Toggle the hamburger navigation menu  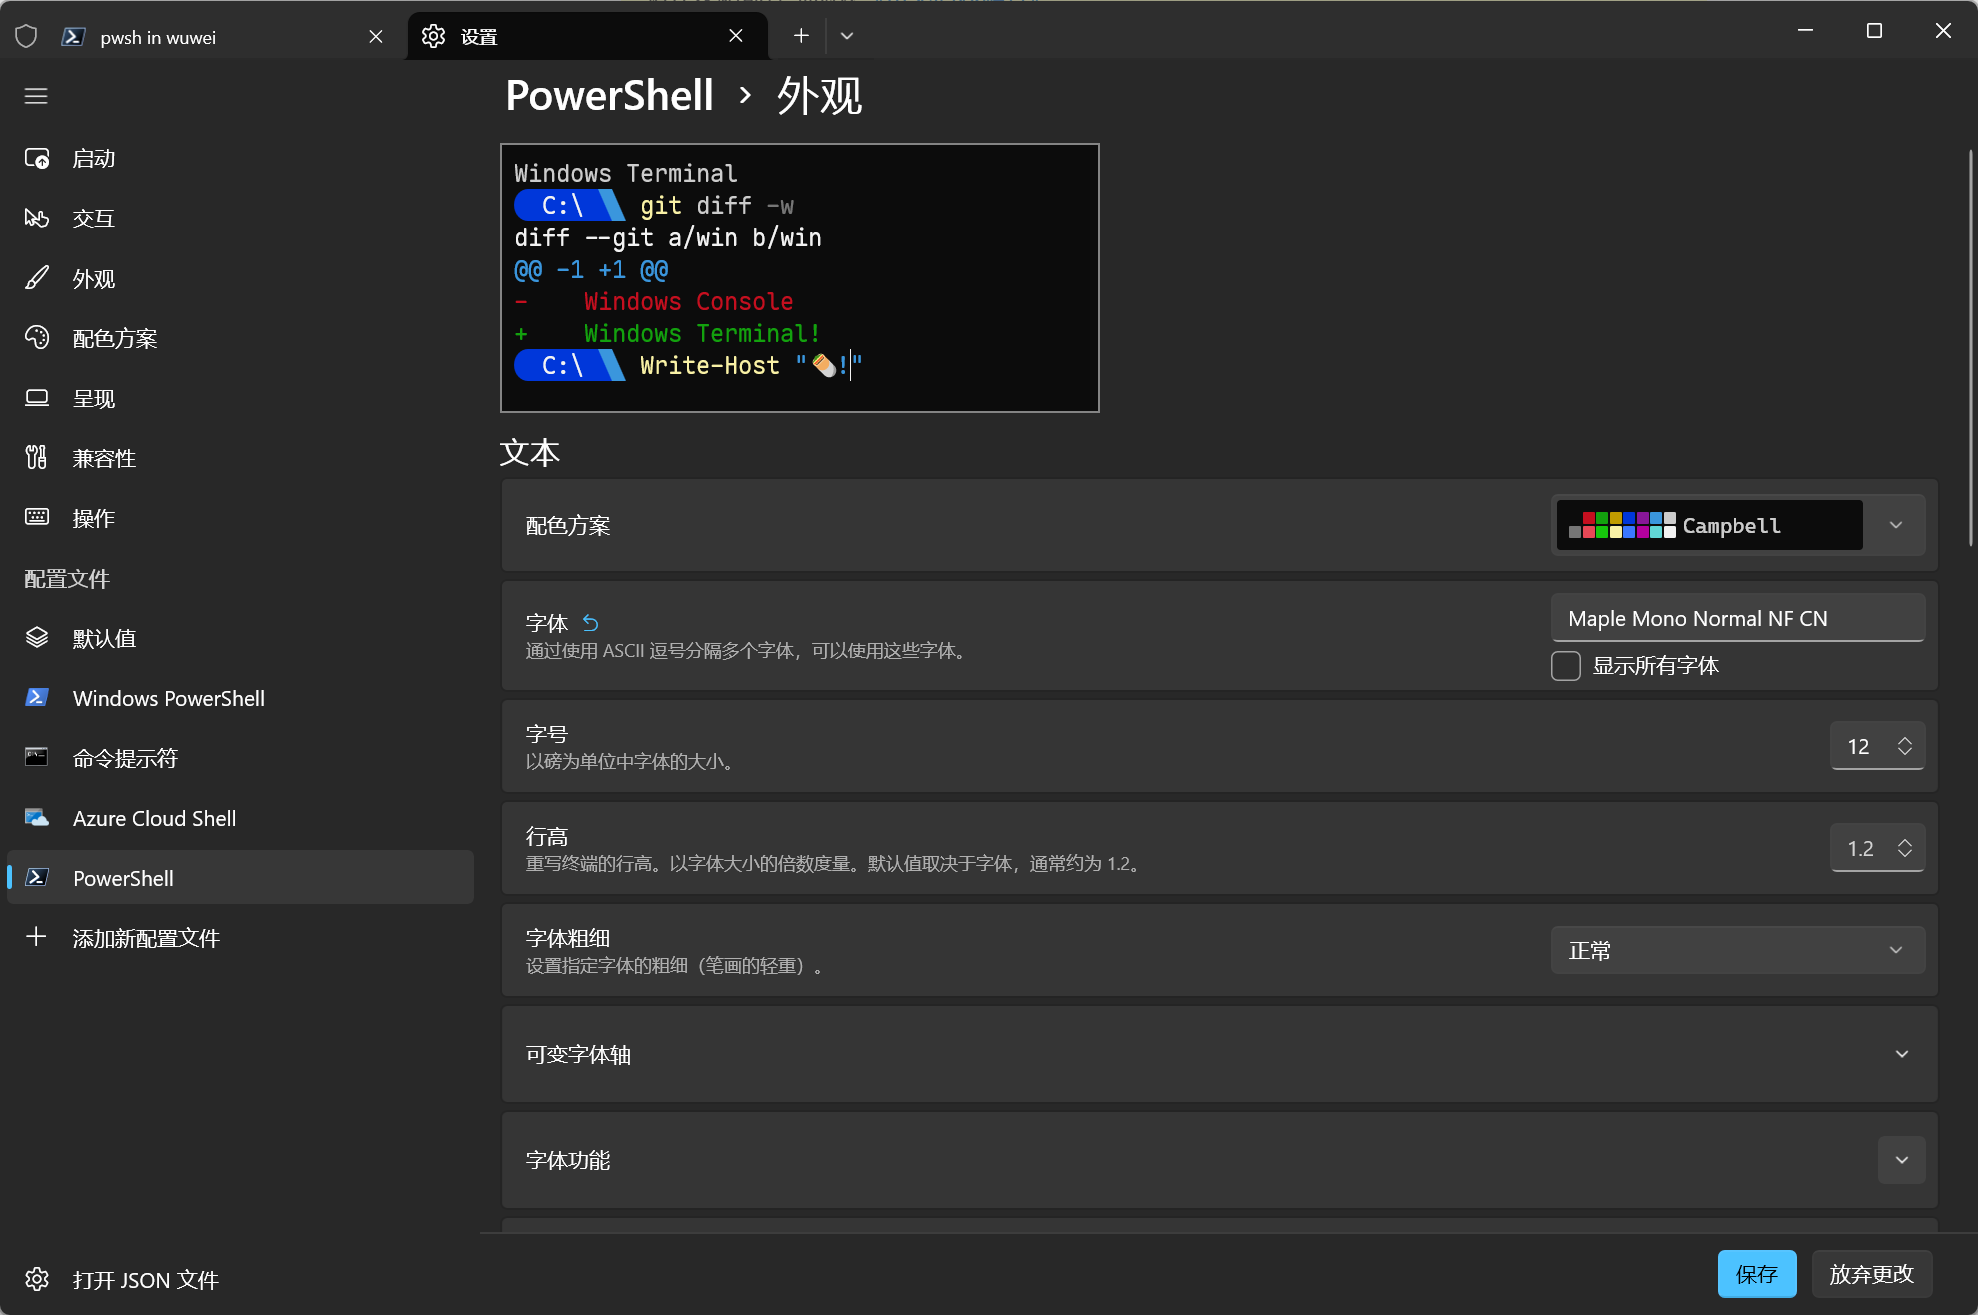[x=36, y=95]
